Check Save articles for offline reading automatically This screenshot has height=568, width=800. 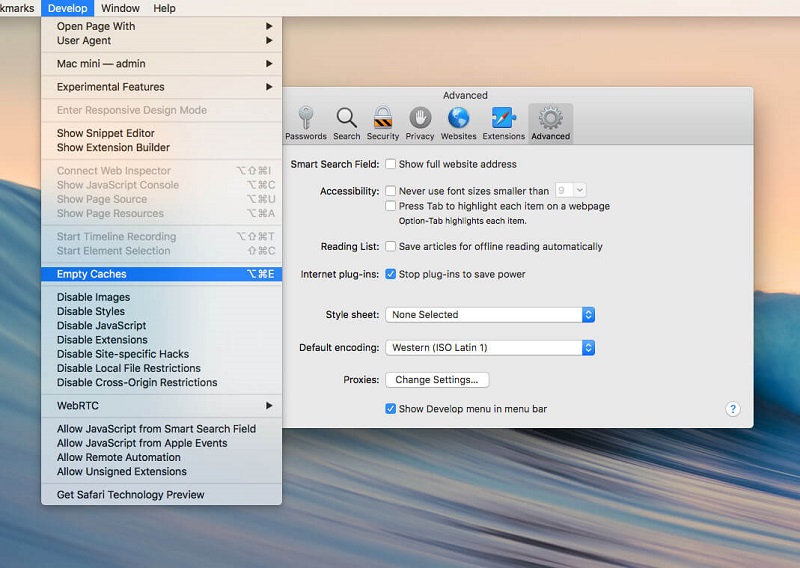(x=390, y=246)
